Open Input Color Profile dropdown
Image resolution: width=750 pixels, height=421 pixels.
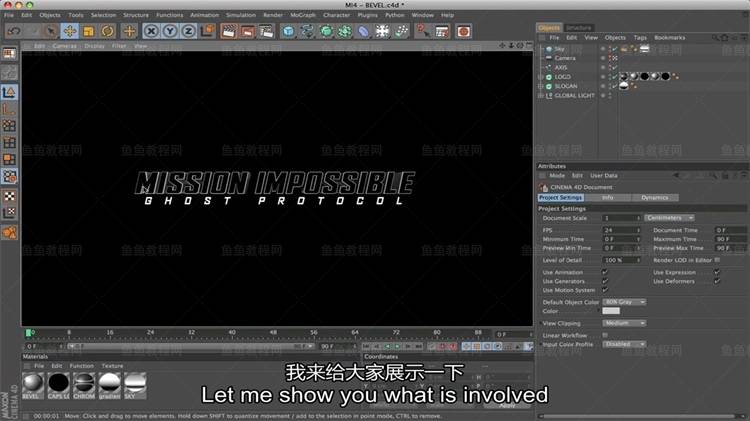tap(624, 344)
